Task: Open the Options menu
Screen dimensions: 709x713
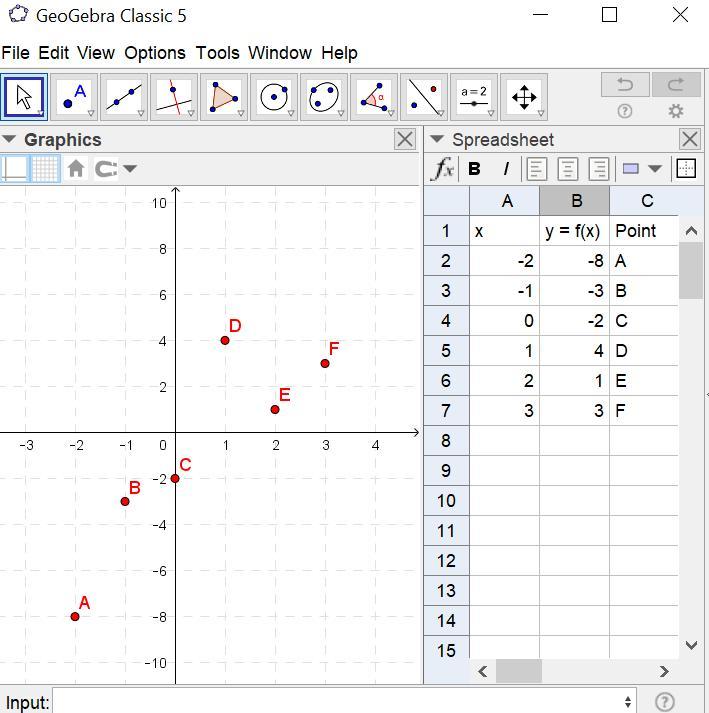Action: (154, 53)
